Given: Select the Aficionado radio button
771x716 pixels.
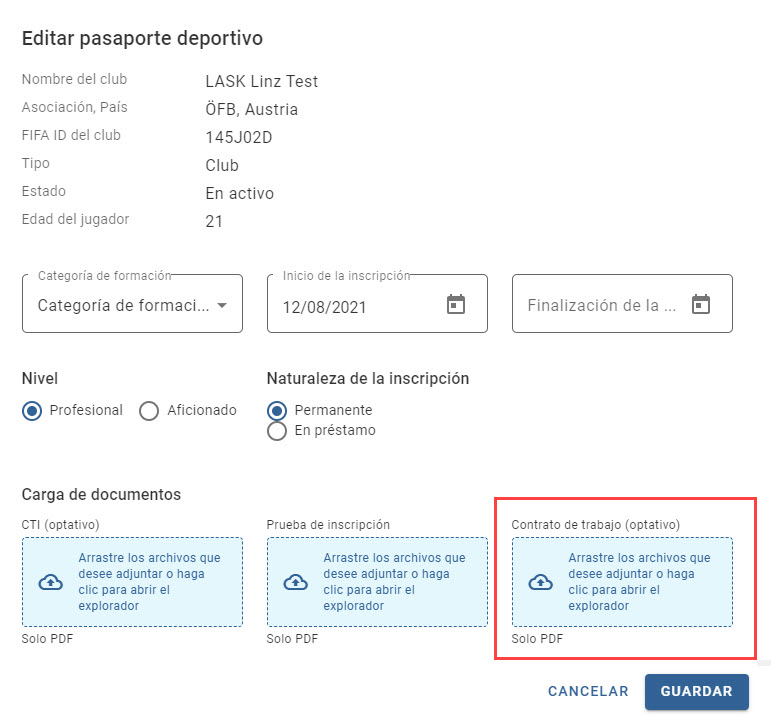Looking at the screenshot, I should click(x=149, y=411).
